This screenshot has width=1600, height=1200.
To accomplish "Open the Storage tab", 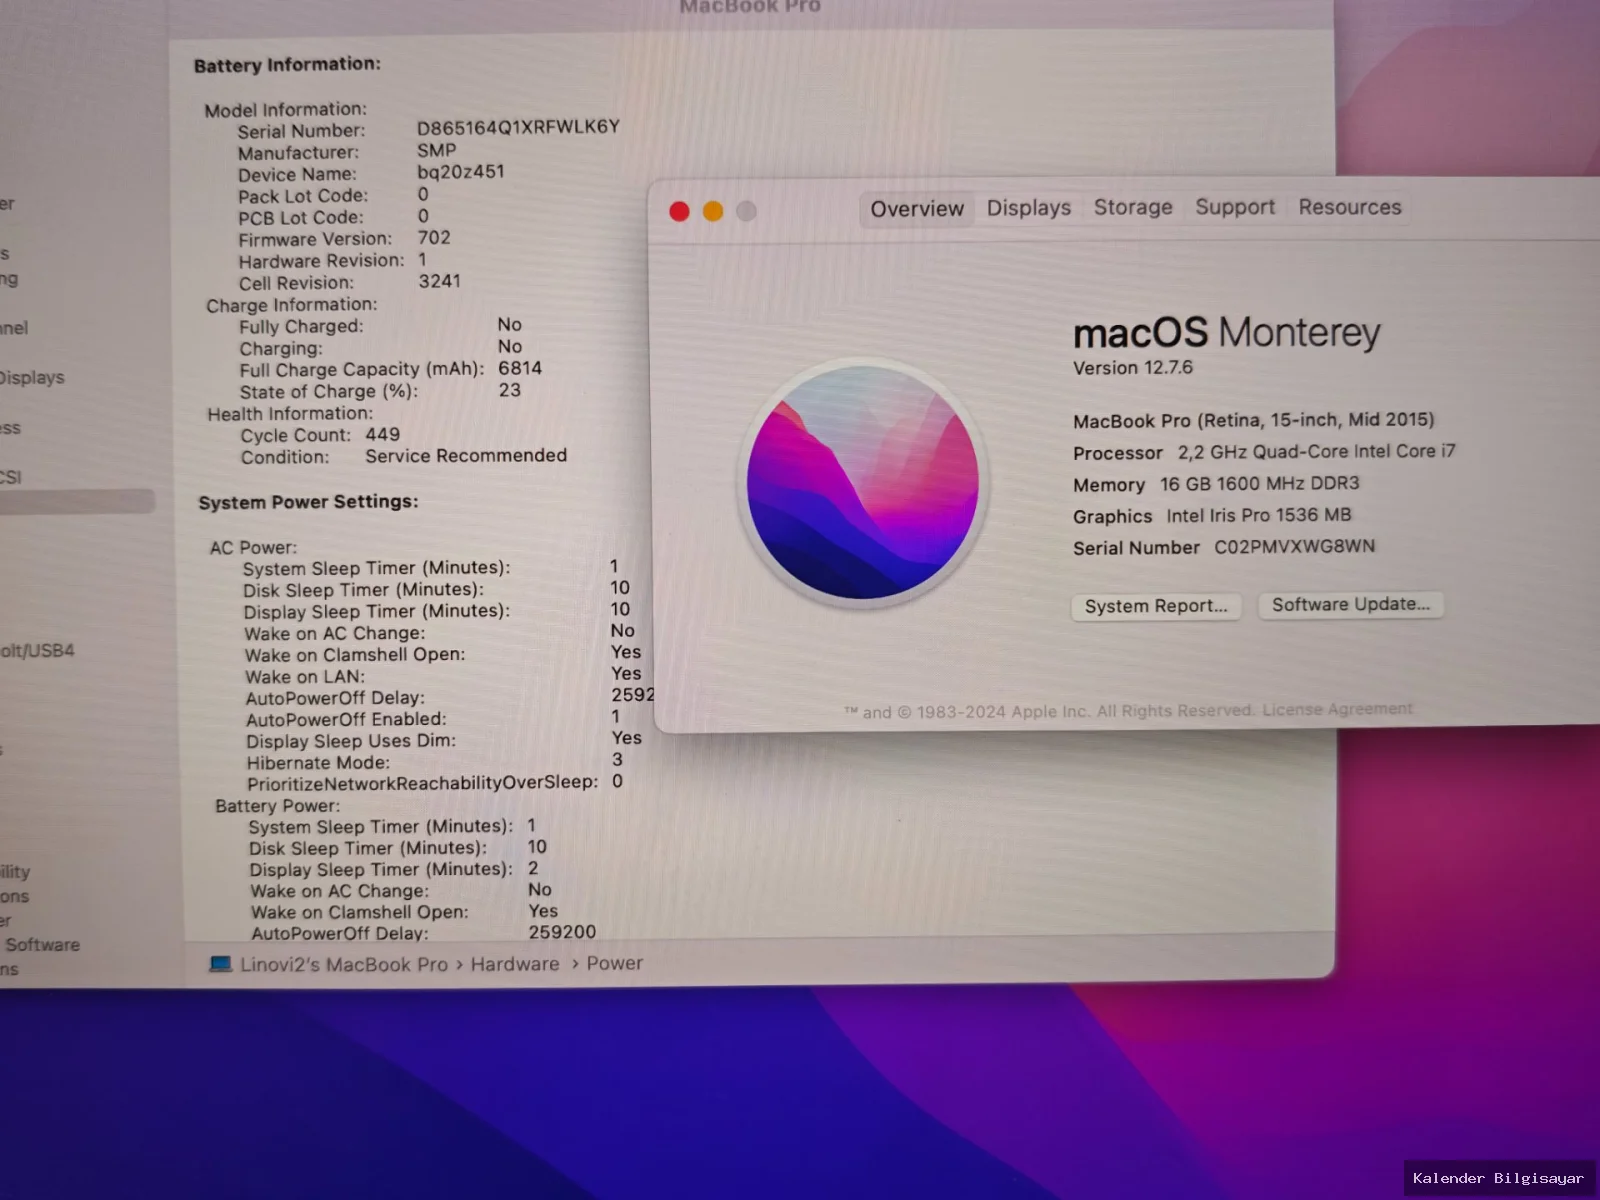I will [1132, 207].
